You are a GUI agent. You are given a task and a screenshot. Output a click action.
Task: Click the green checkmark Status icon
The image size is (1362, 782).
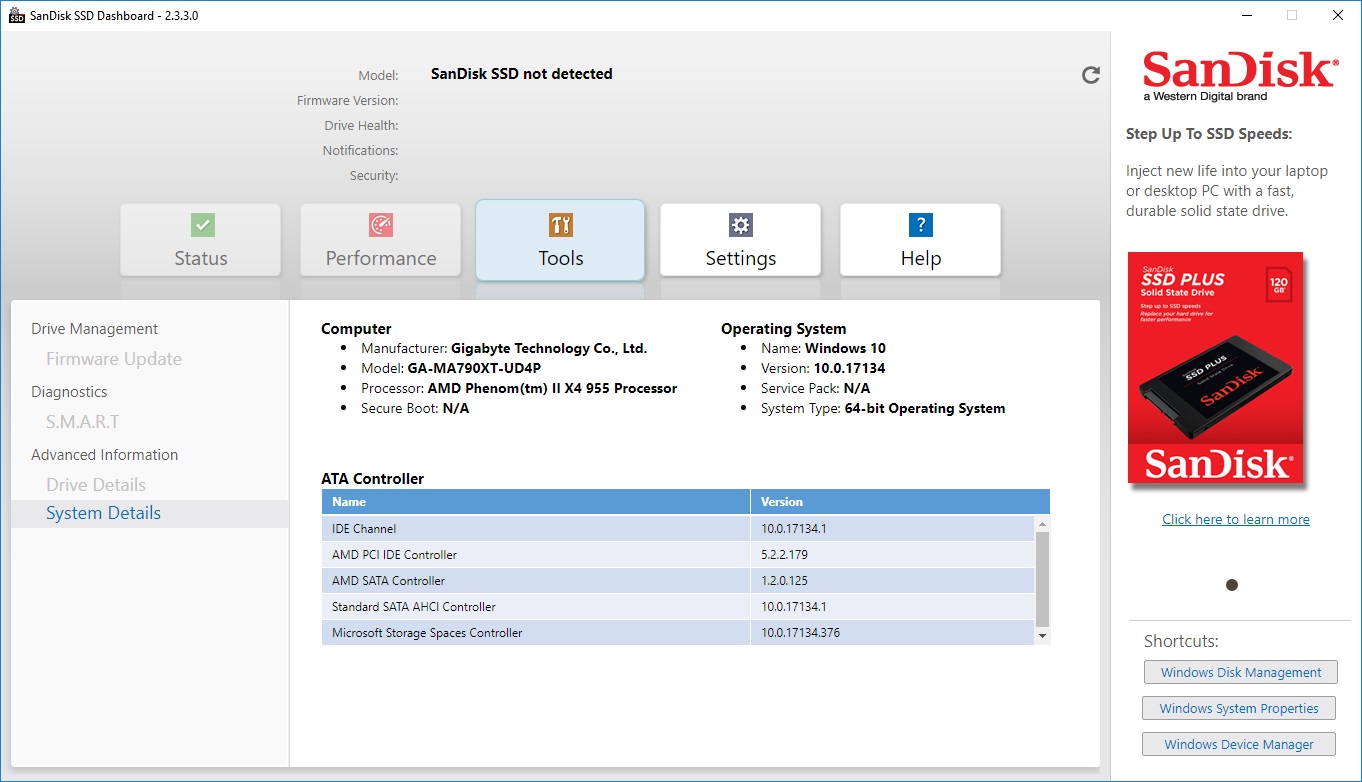(202, 224)
